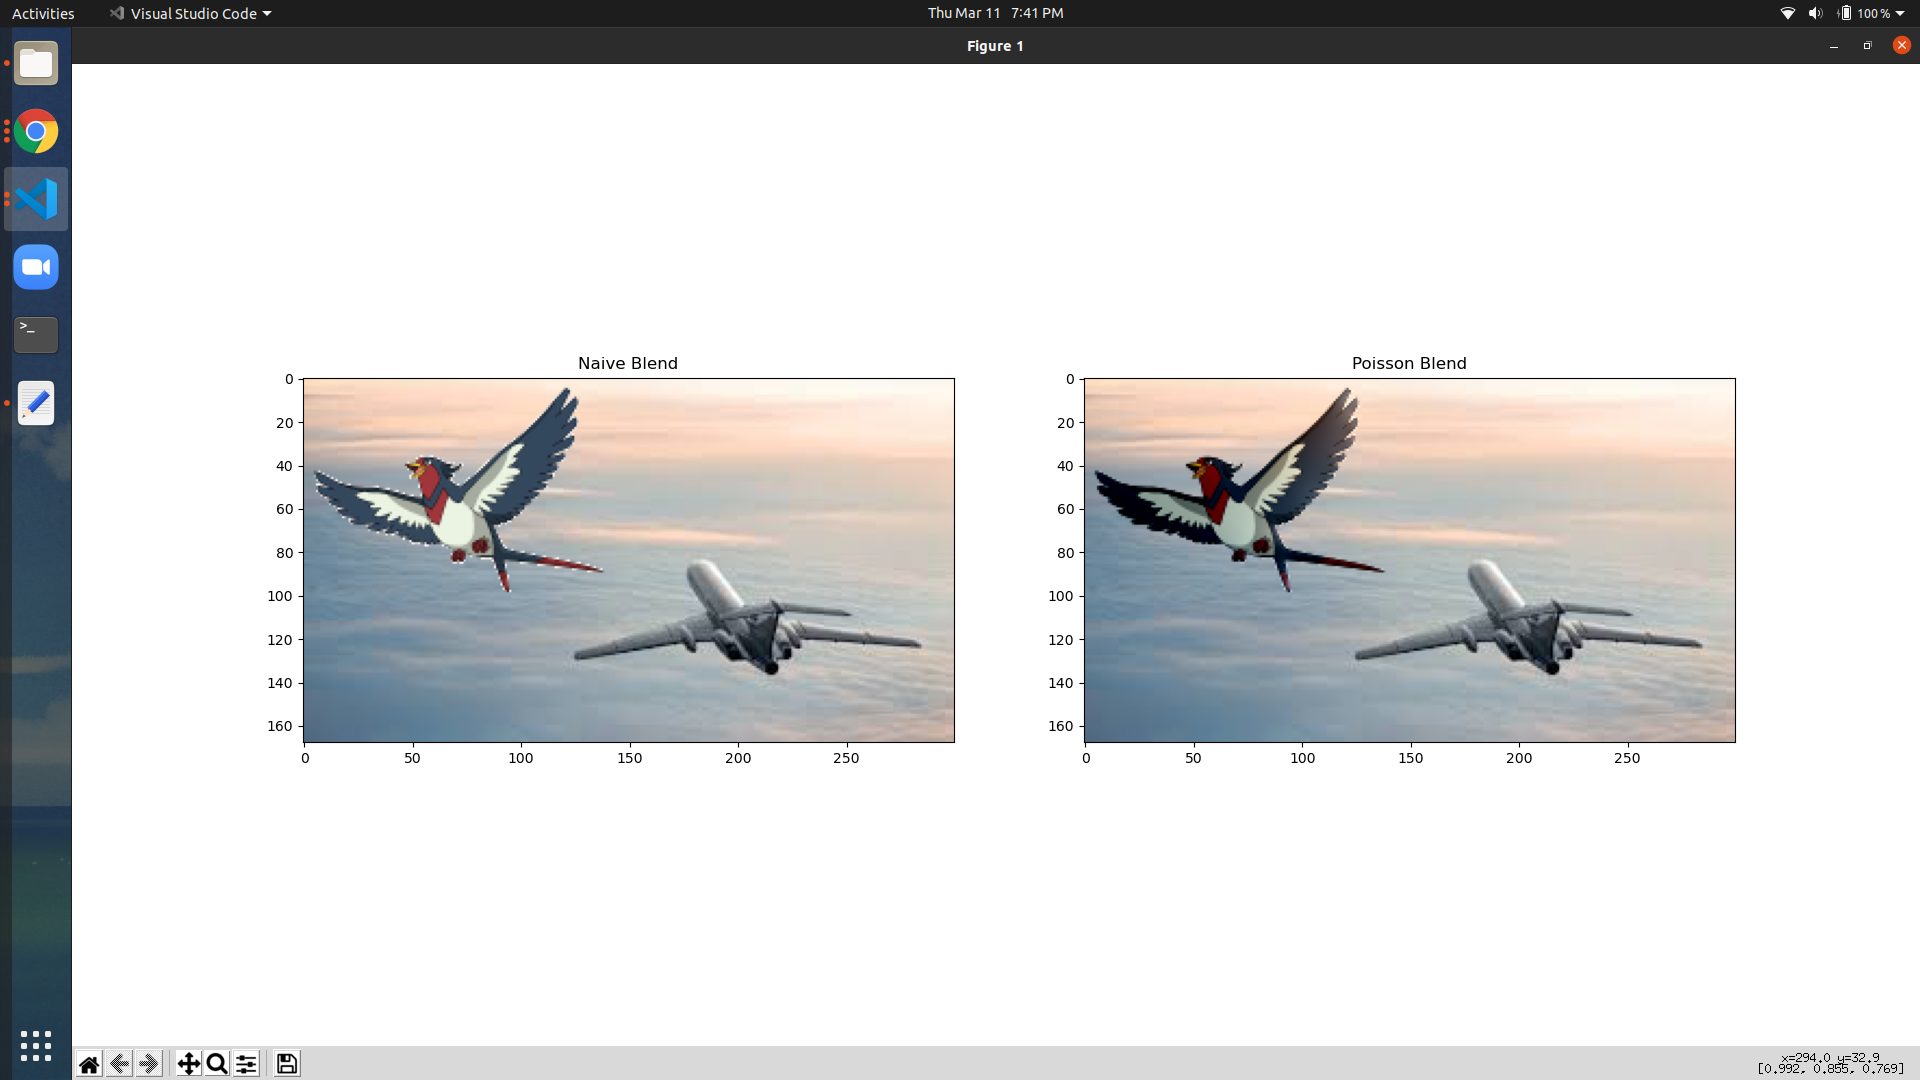Open the Wi-Fi network indicator
Screen dimensions: 1920x1080
tap(1788, 13)
